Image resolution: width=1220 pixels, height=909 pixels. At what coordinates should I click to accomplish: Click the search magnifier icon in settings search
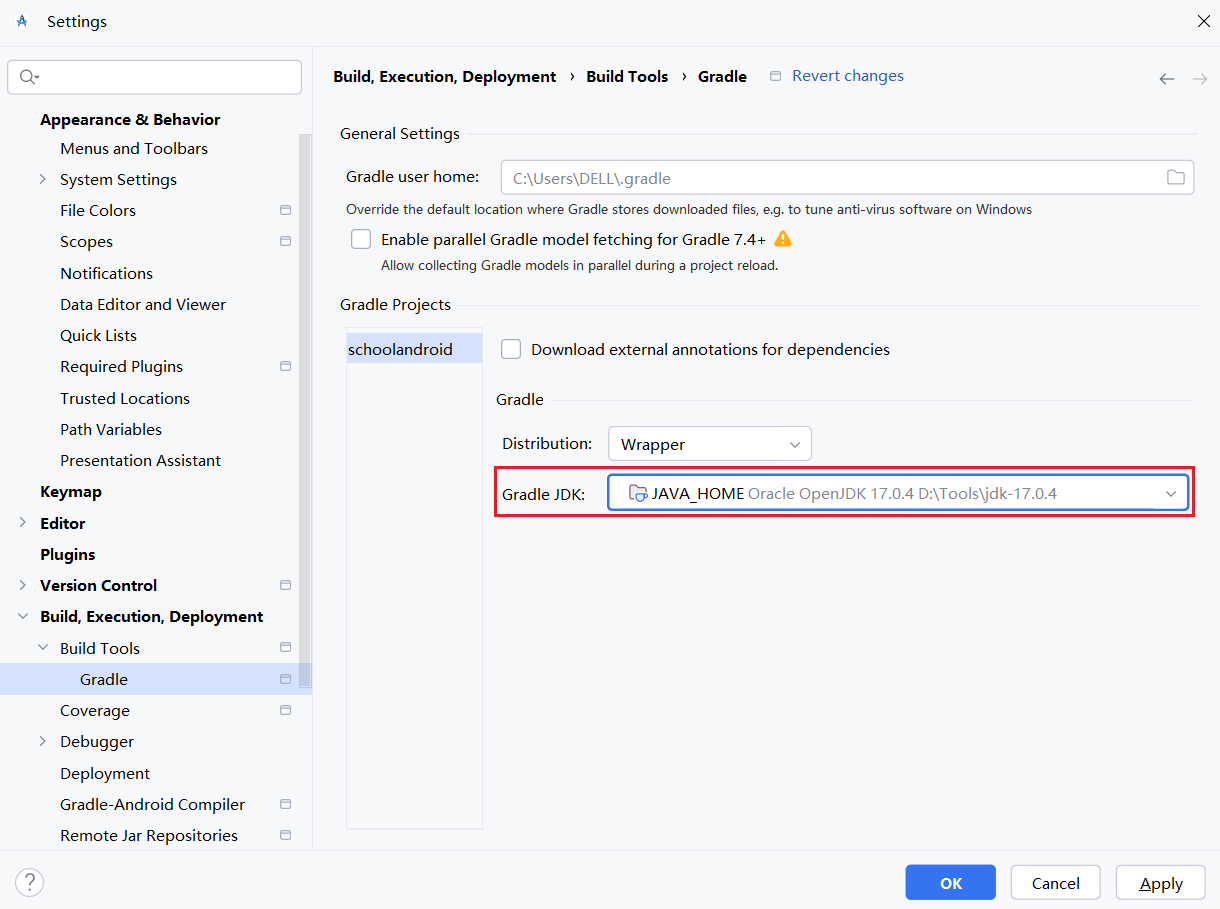pyautogui.click(x=27, y=77)
